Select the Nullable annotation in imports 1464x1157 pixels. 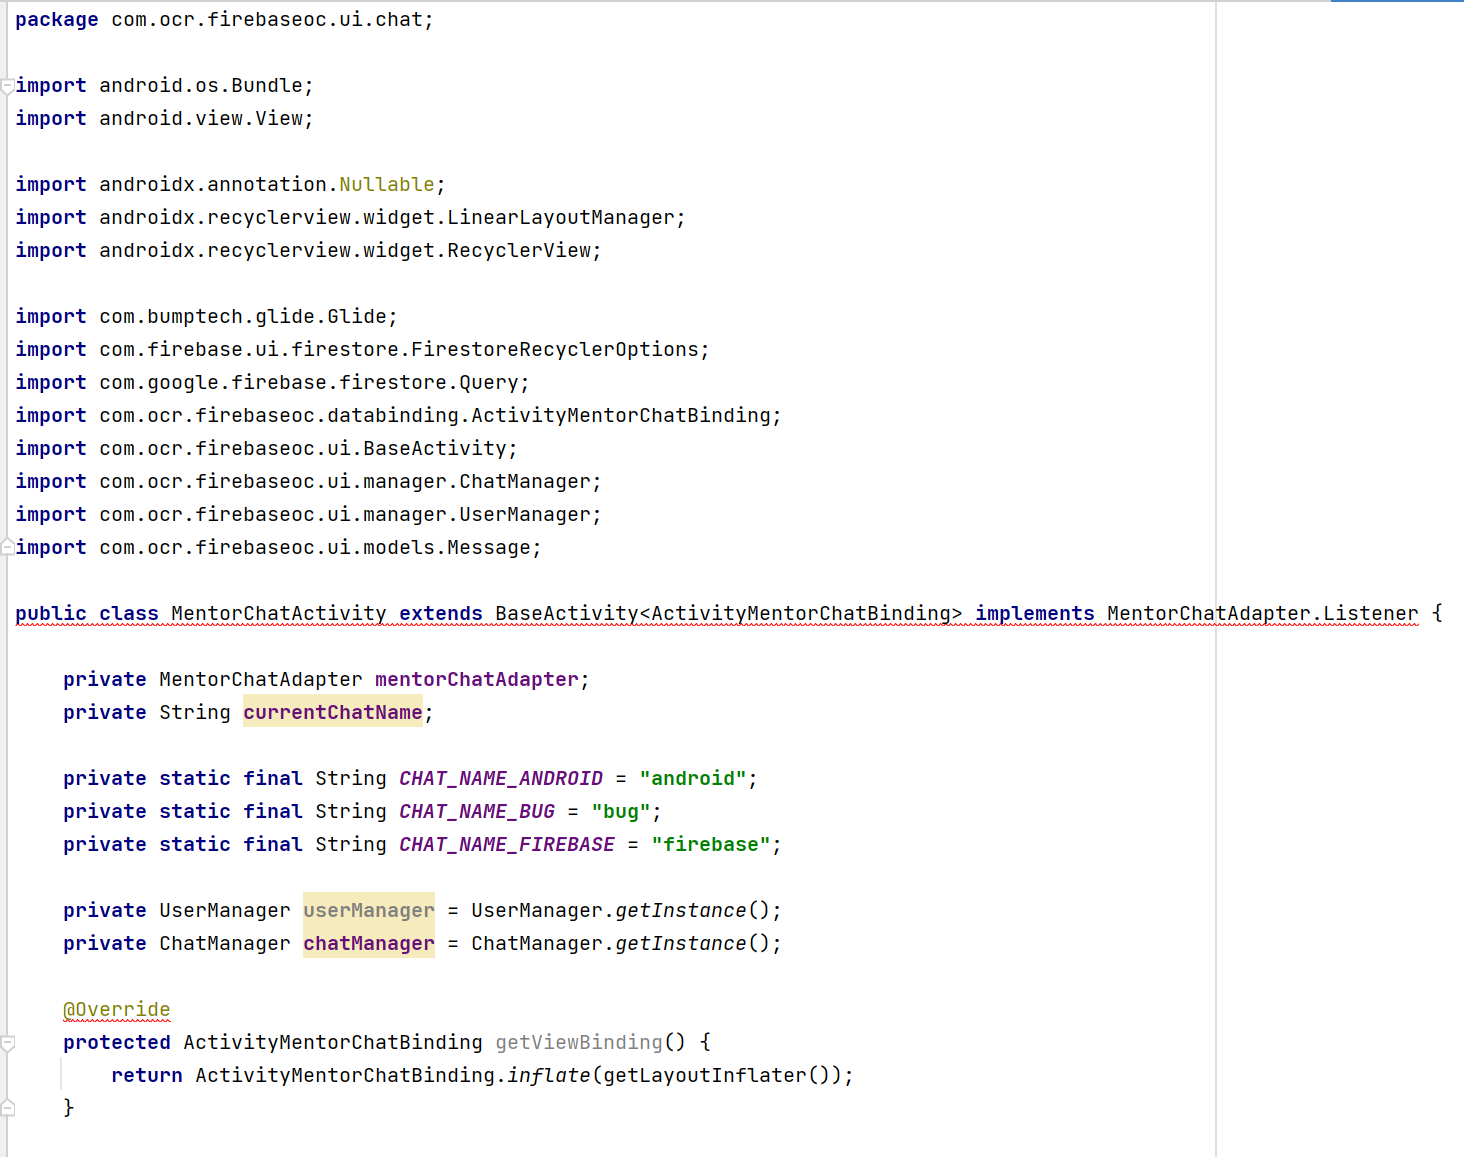click(387, 185)
